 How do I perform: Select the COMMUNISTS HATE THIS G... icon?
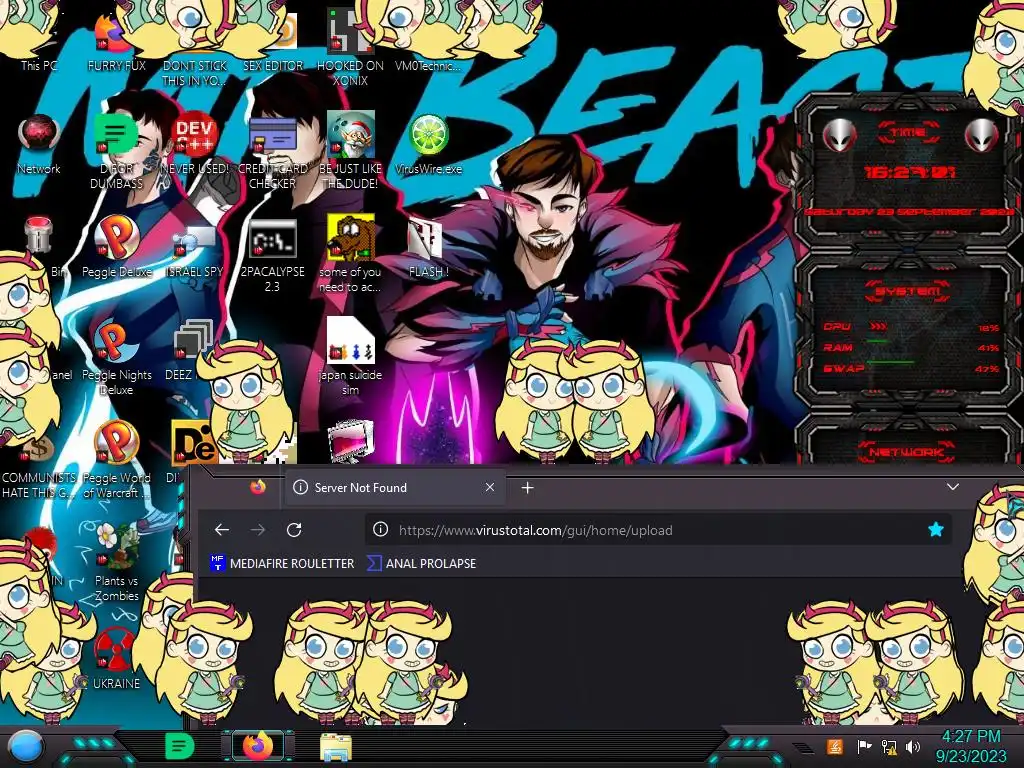coord(39,467)
